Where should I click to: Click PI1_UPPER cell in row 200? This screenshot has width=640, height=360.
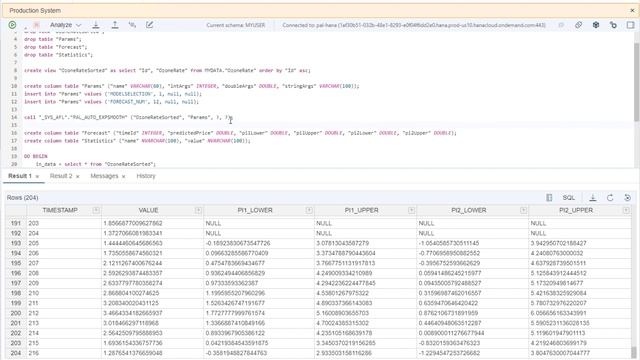365,313
